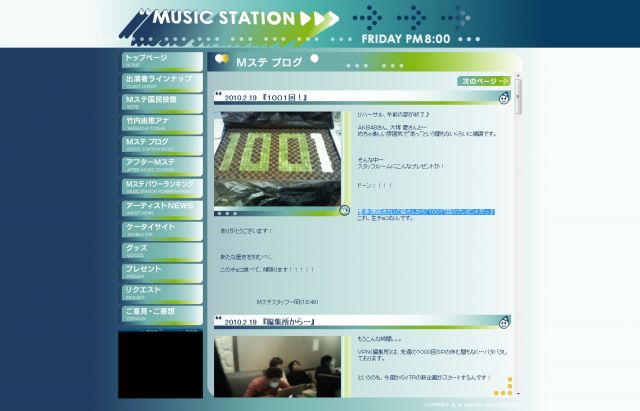Open Mステ国民投票 vote menu item
Screen dimensions: 640x411
[x=162, y=103]
